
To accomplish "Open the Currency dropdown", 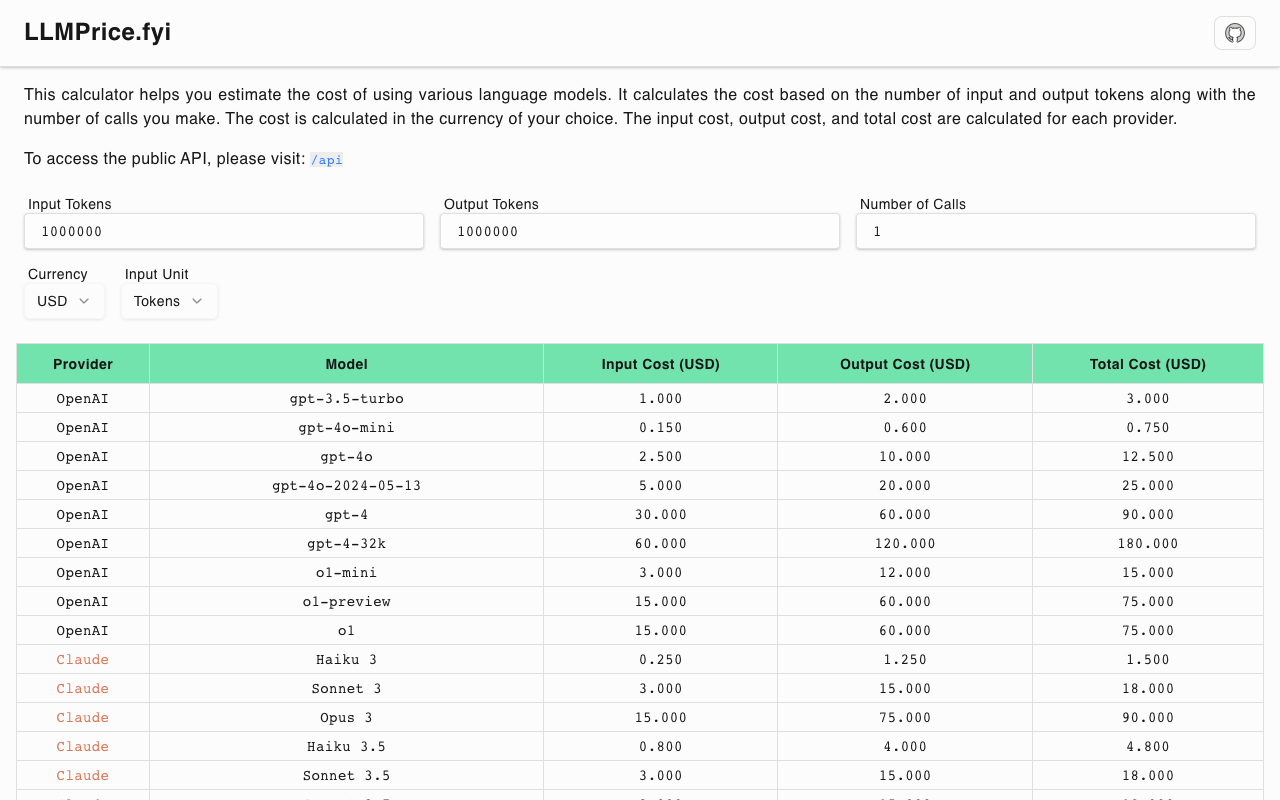I will point(64,301).
